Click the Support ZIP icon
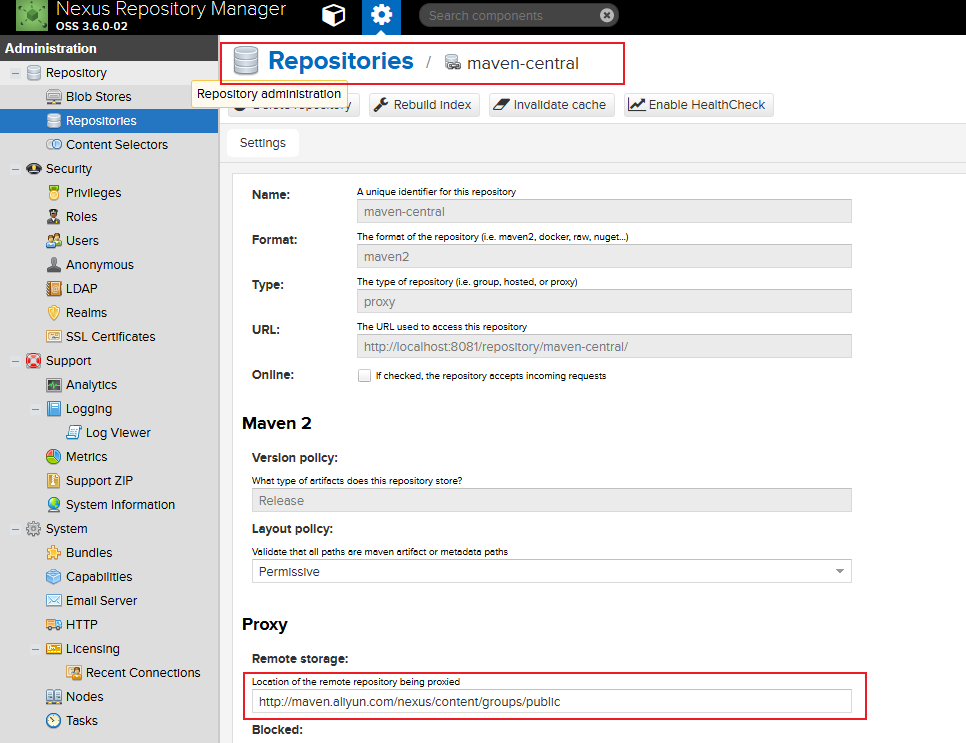966x743 pixels. click(x=54, y=481)
